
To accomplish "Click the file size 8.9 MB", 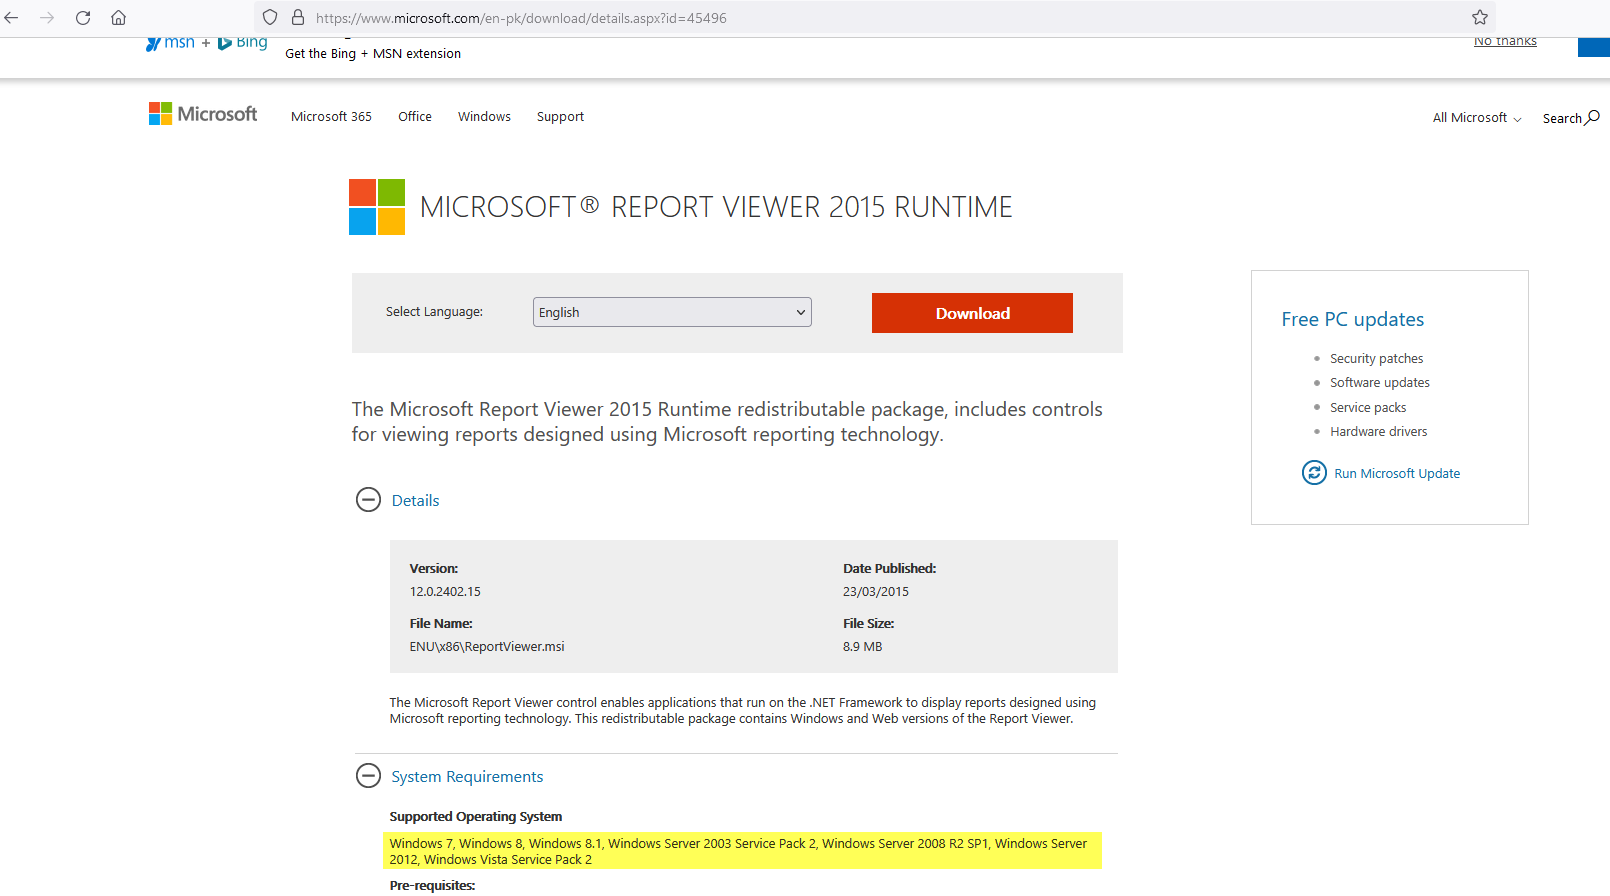I will tap(862, 647).
